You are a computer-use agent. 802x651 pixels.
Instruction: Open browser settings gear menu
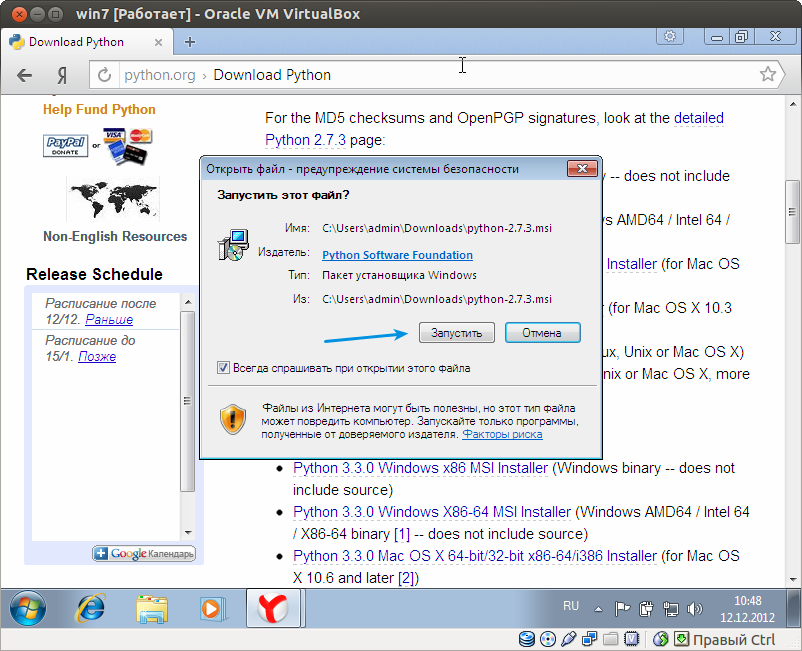(x=670, y=36)
